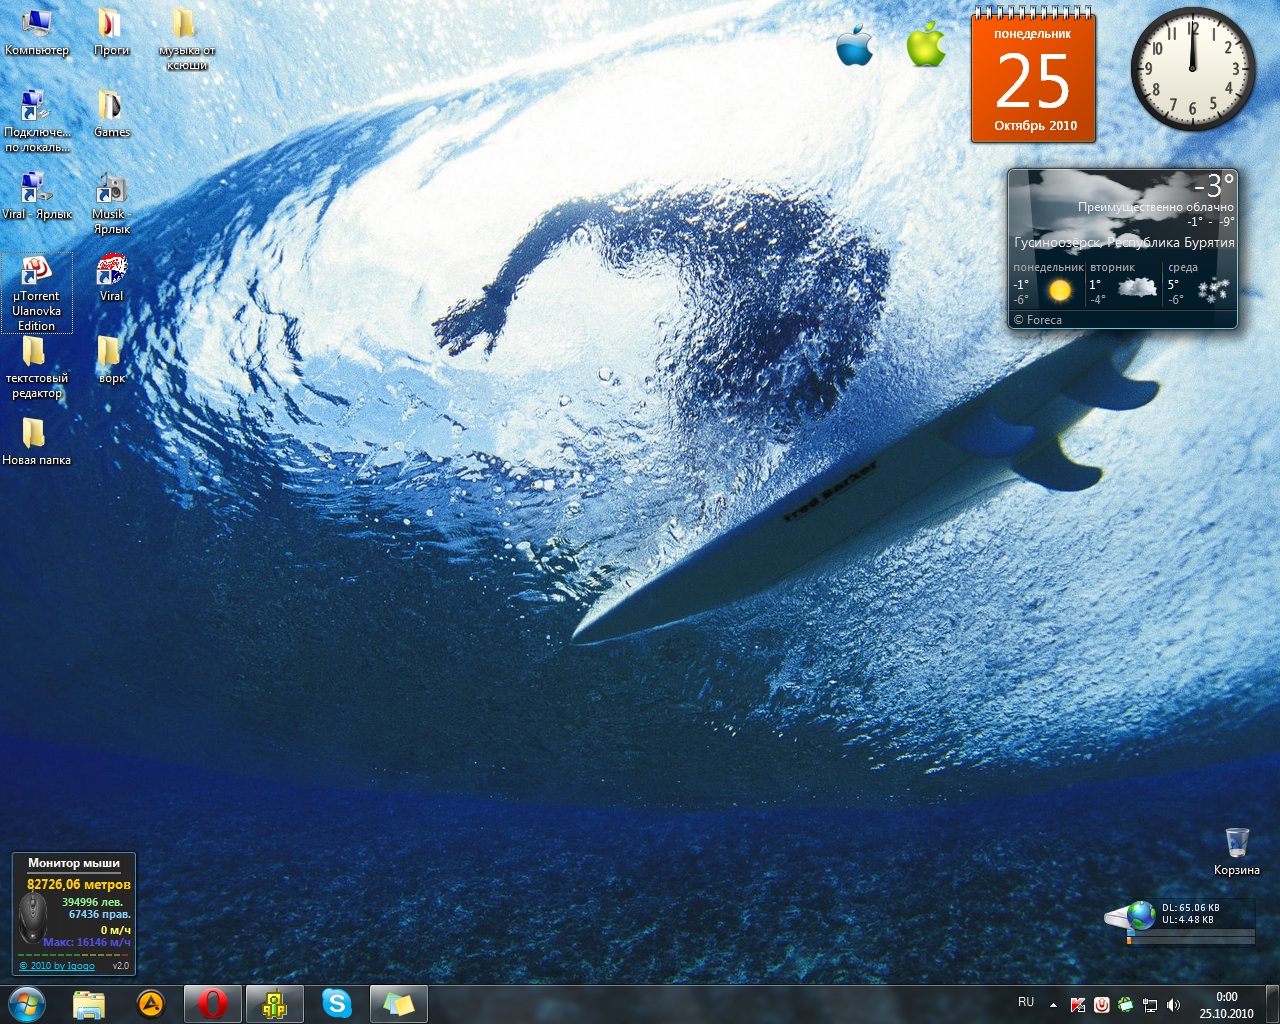Show hidden tray icons with the arrow

pyautogui.click(x=1053, y=1004)
